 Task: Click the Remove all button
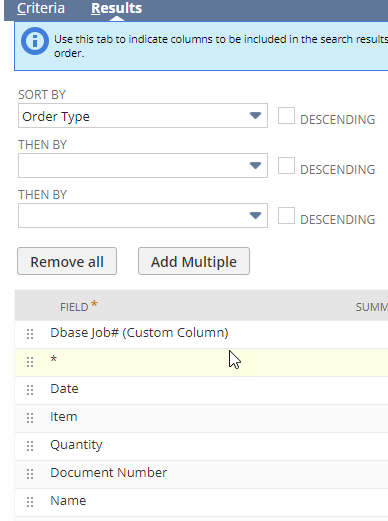click(67, 261)
